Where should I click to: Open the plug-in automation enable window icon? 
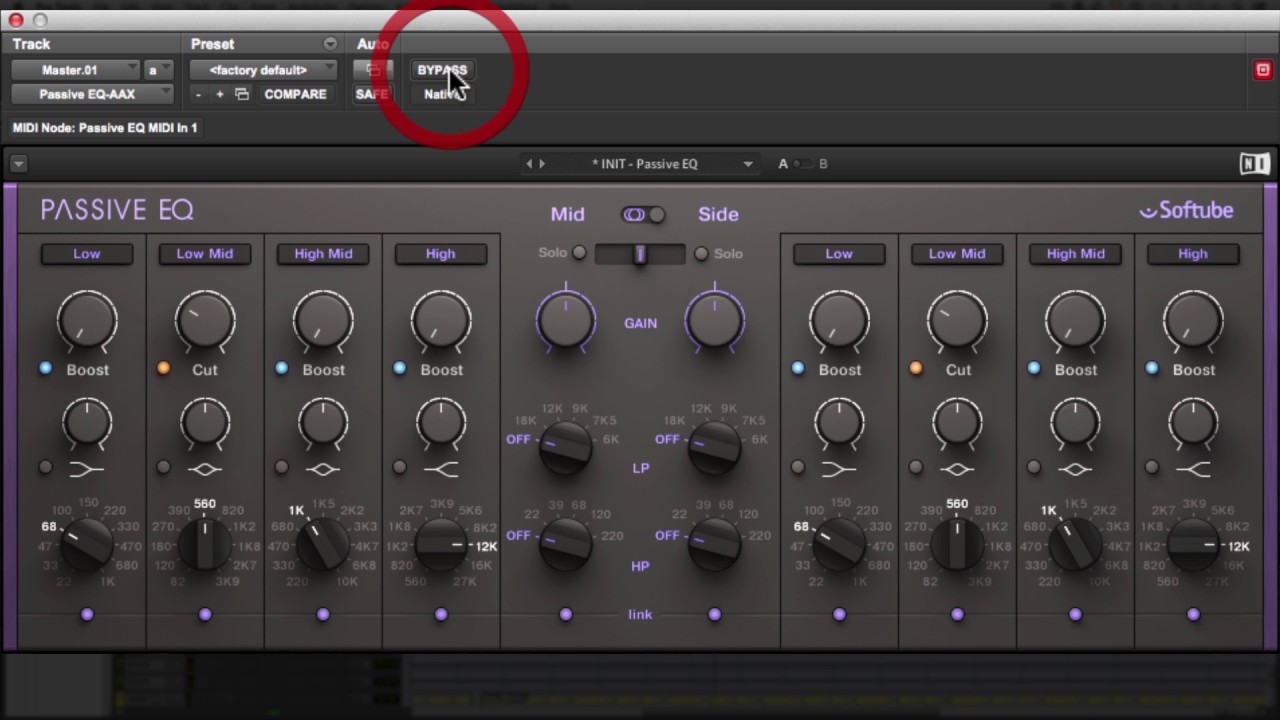372,70
